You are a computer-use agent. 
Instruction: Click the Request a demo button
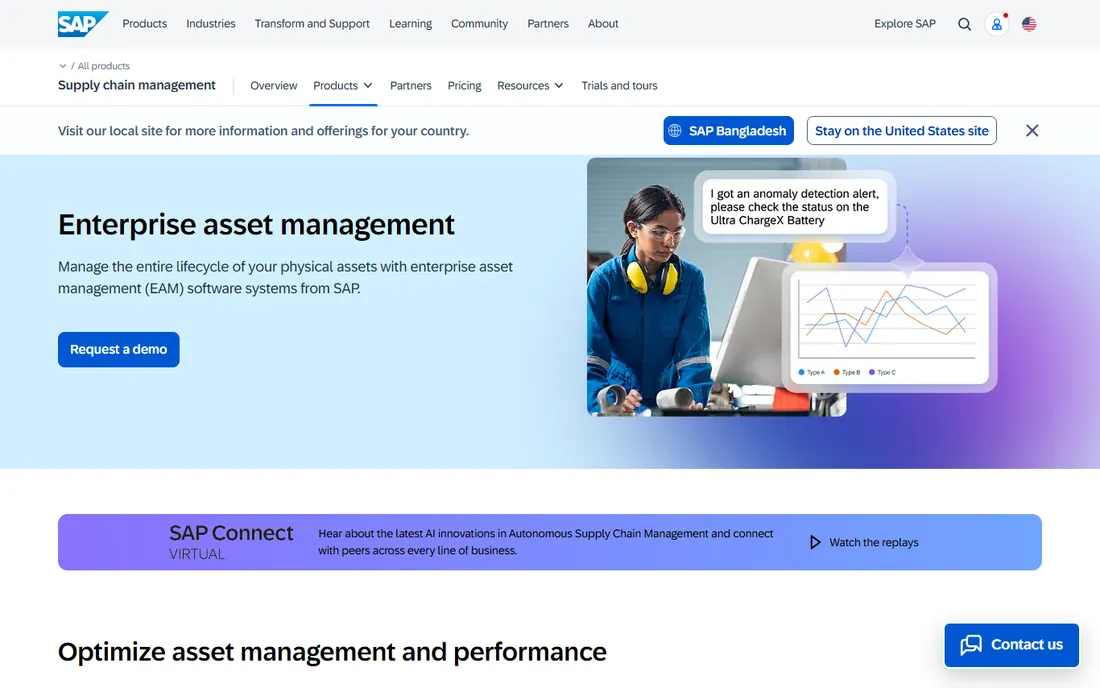(119, 349)
